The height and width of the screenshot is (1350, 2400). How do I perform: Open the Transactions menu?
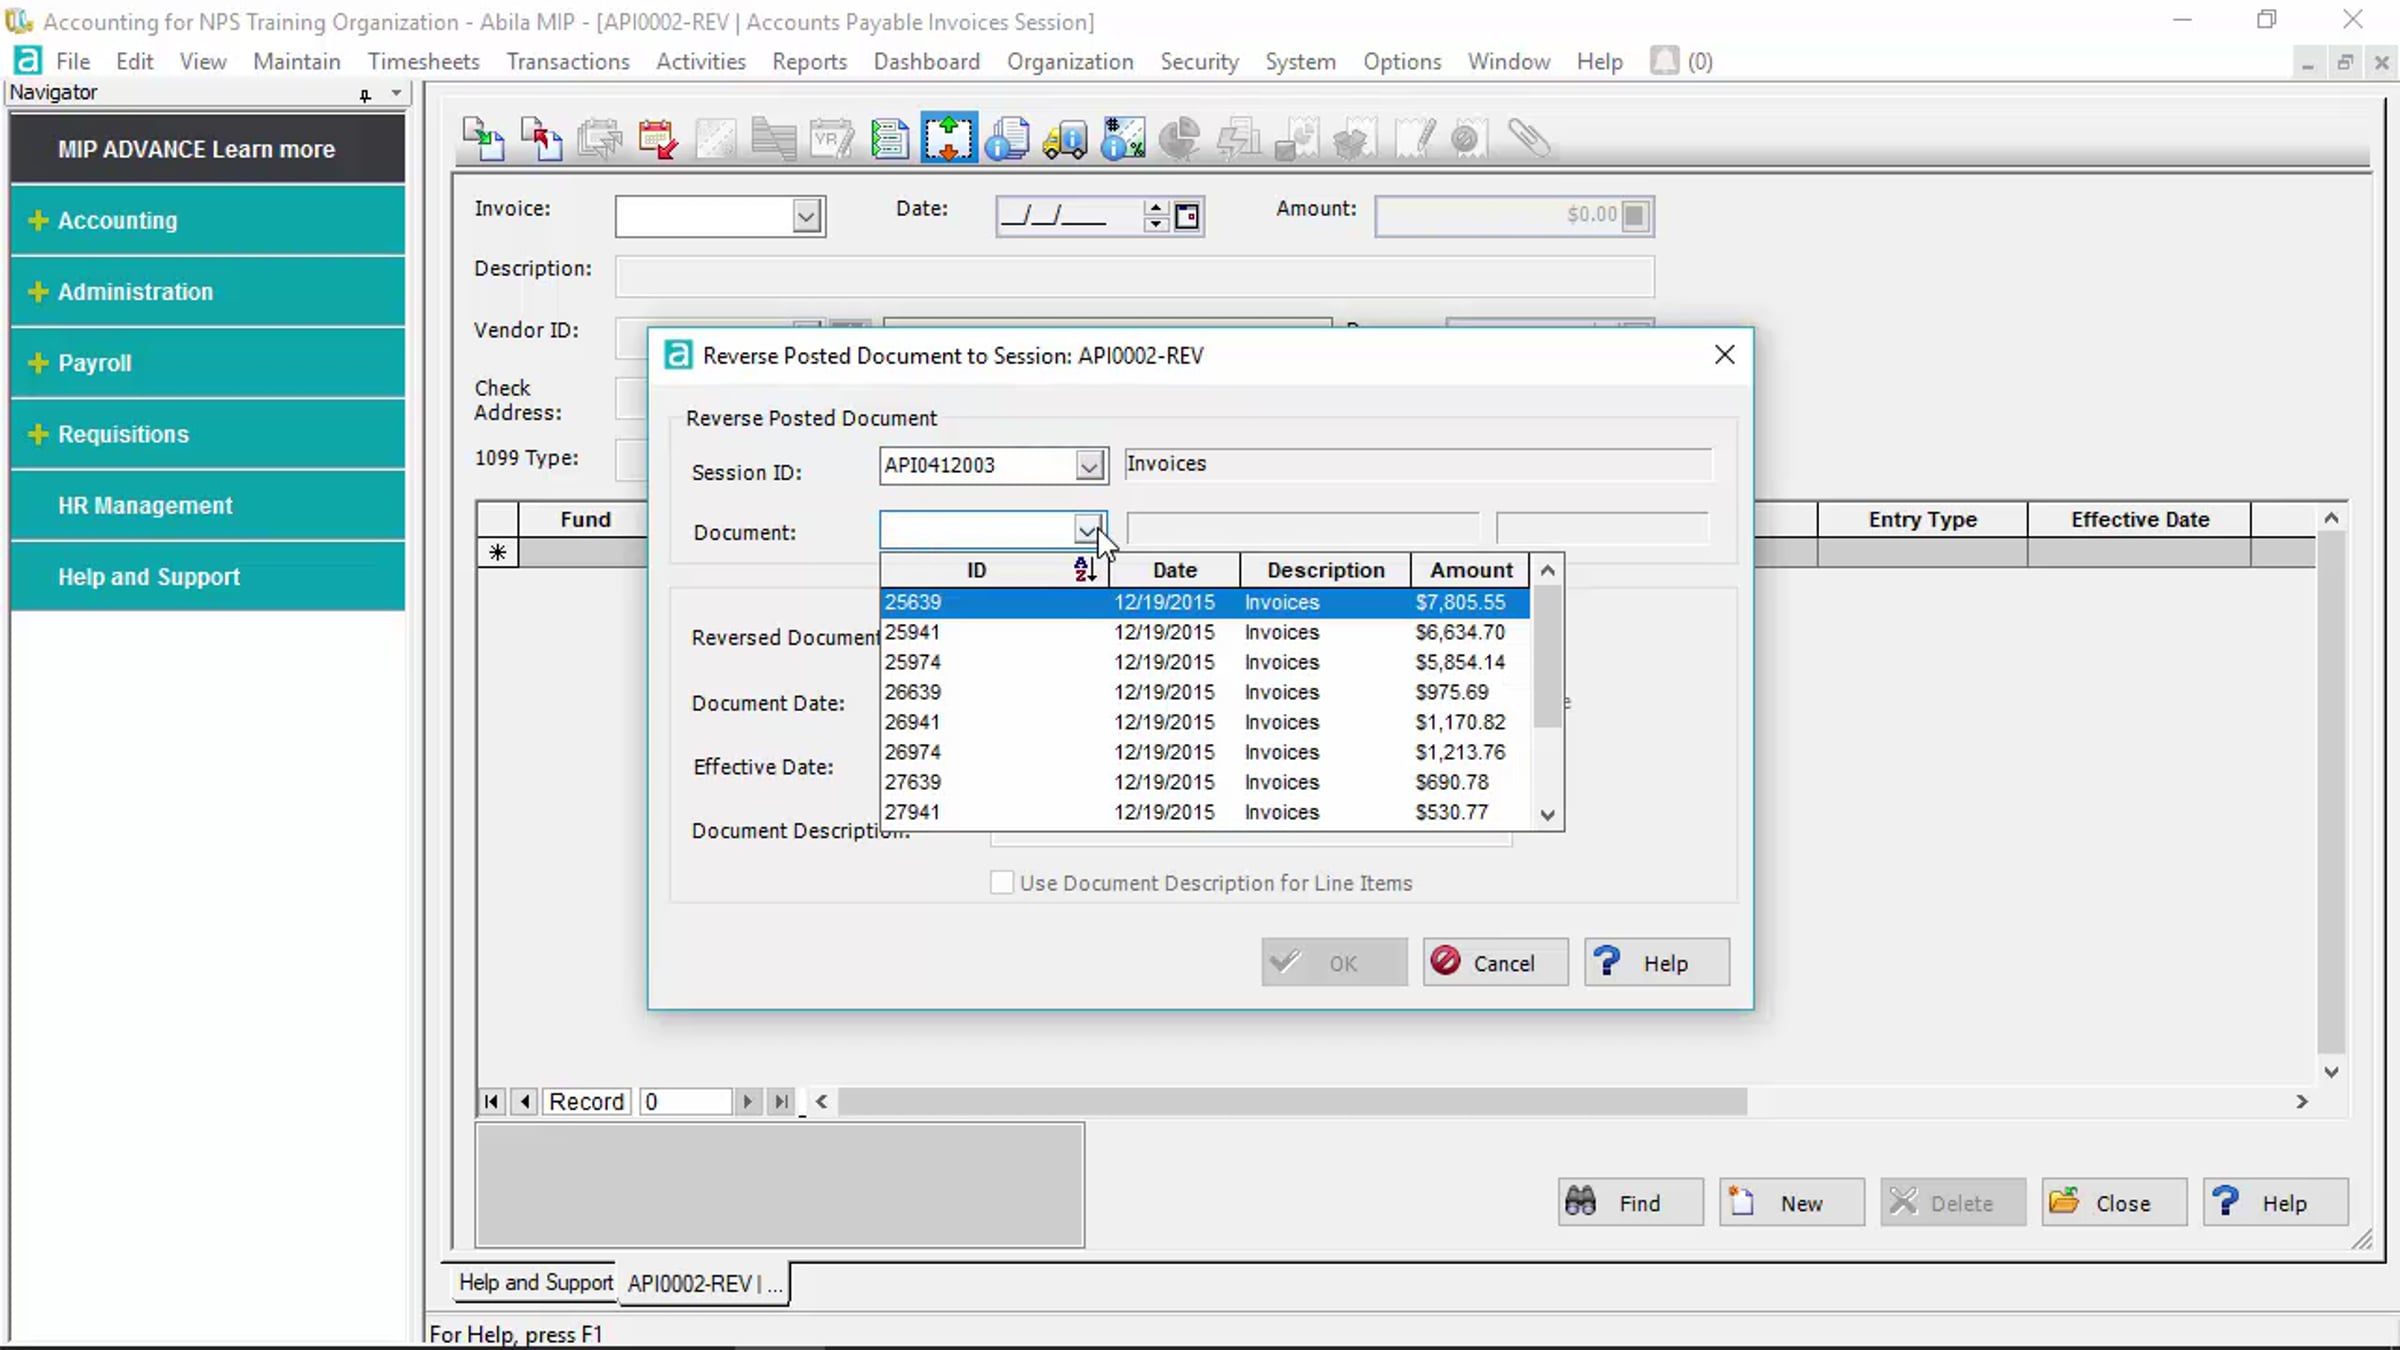(x=568, y=61)
